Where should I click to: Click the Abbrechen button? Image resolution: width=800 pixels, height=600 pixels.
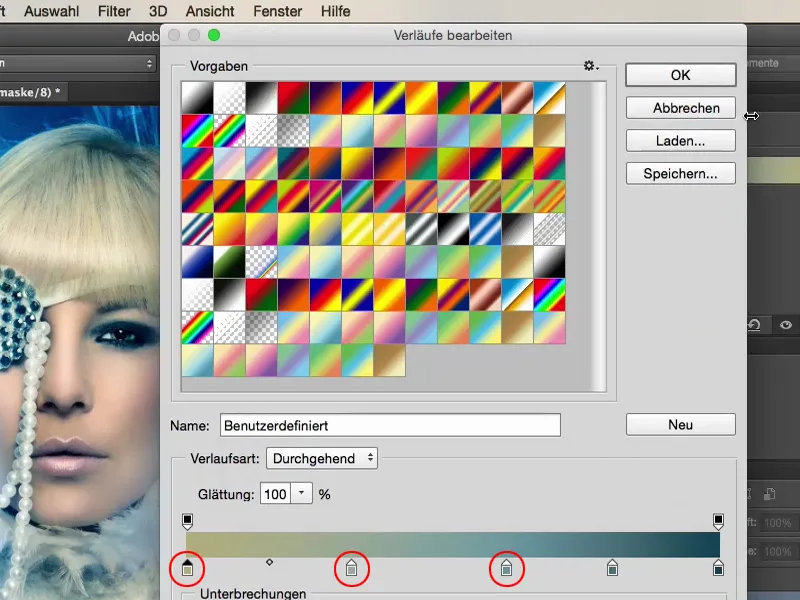pos(681,108)
